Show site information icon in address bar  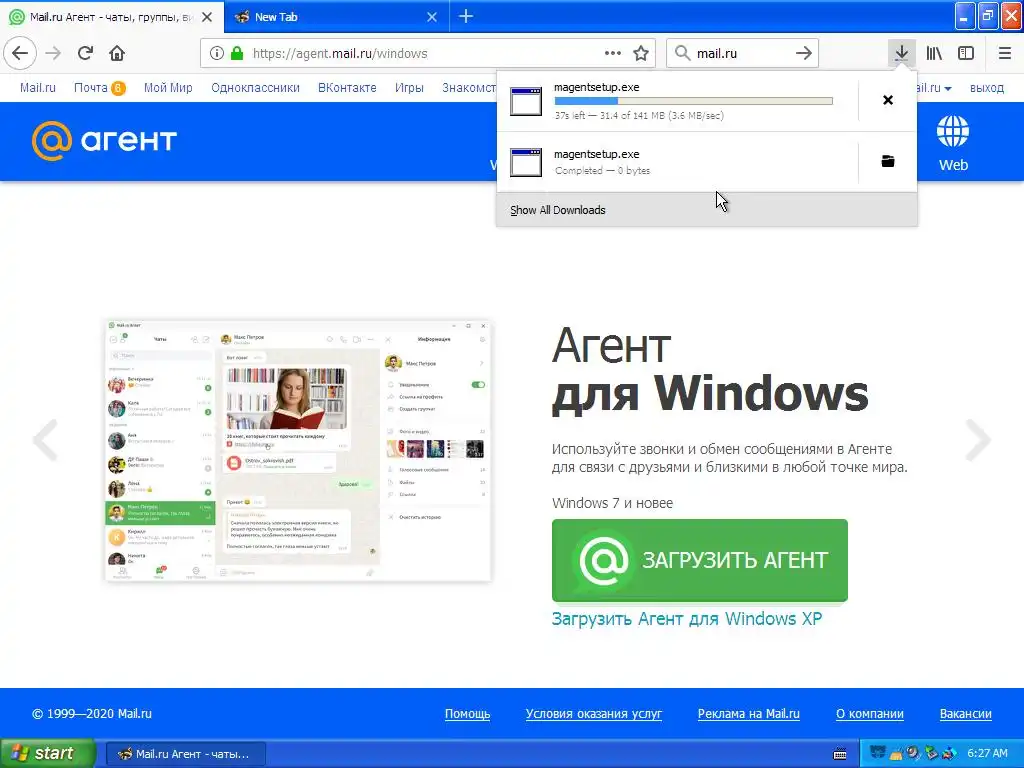point(217,54)
